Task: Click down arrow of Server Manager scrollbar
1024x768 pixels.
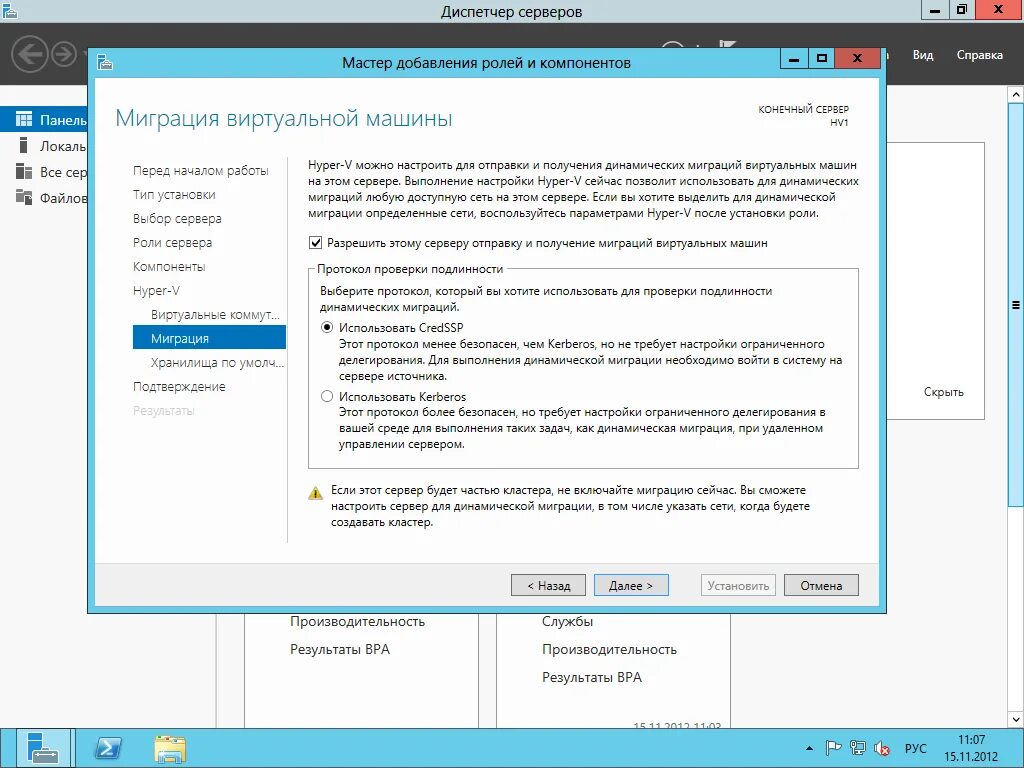Action: coord(1016,719)
